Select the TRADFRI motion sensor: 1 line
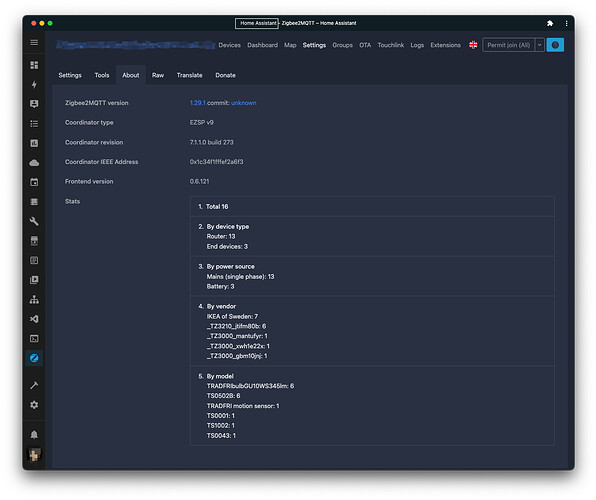This screenshot has height=500, width=596. 243,406
